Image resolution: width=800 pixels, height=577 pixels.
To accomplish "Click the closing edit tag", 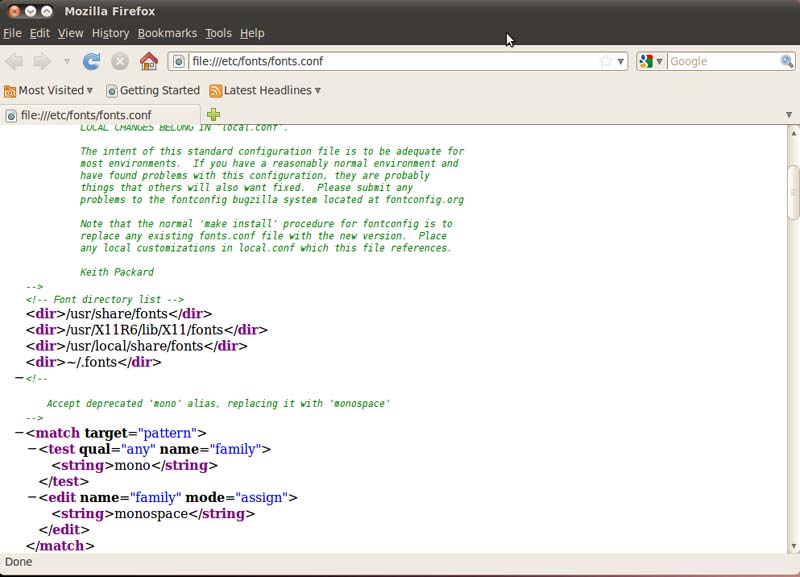I will 64,530.
